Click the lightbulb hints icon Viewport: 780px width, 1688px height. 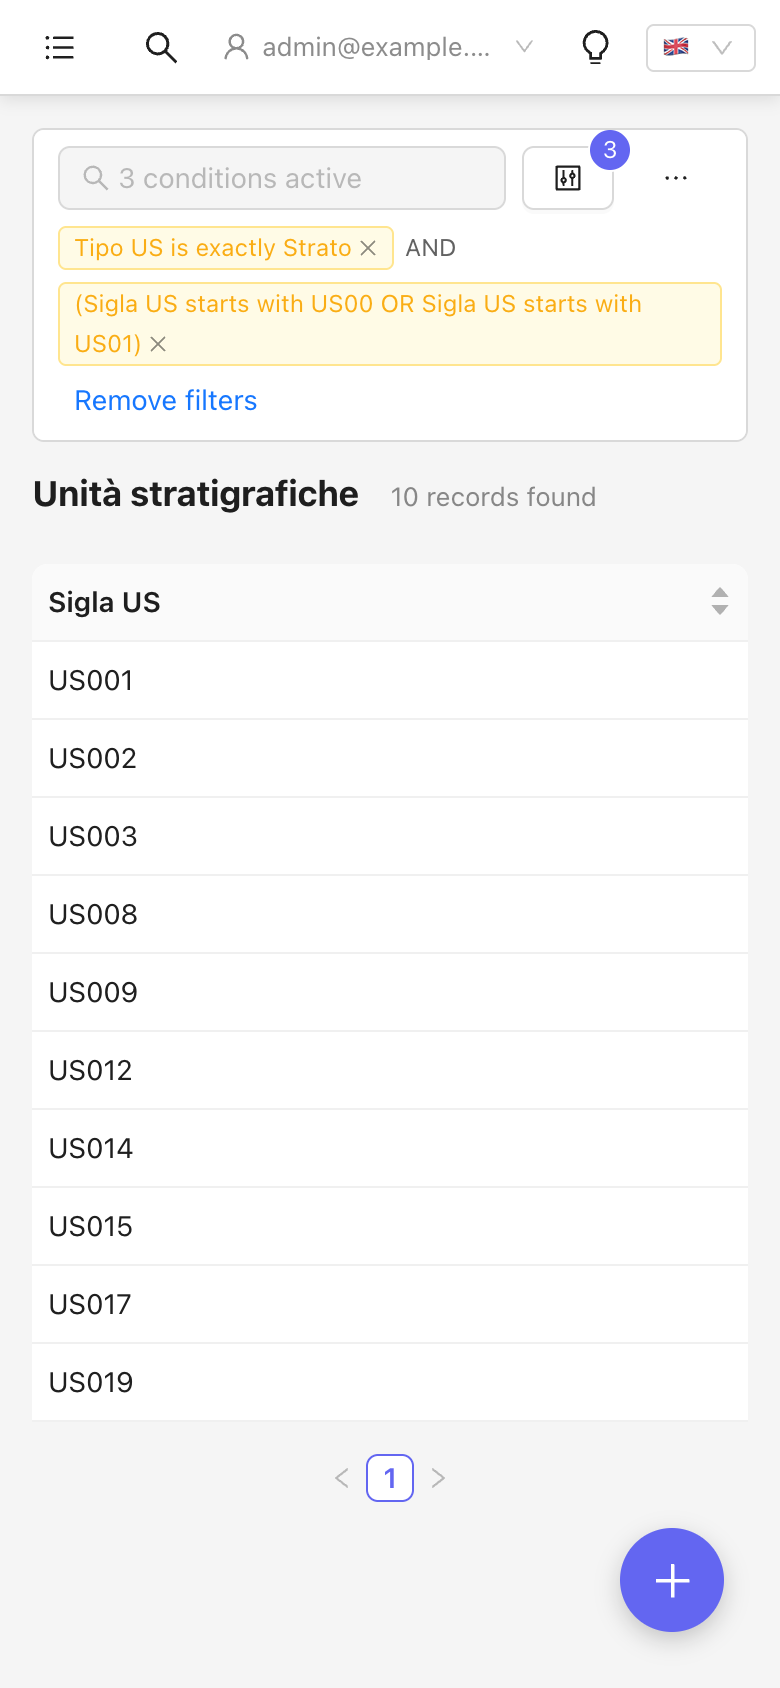595,47
